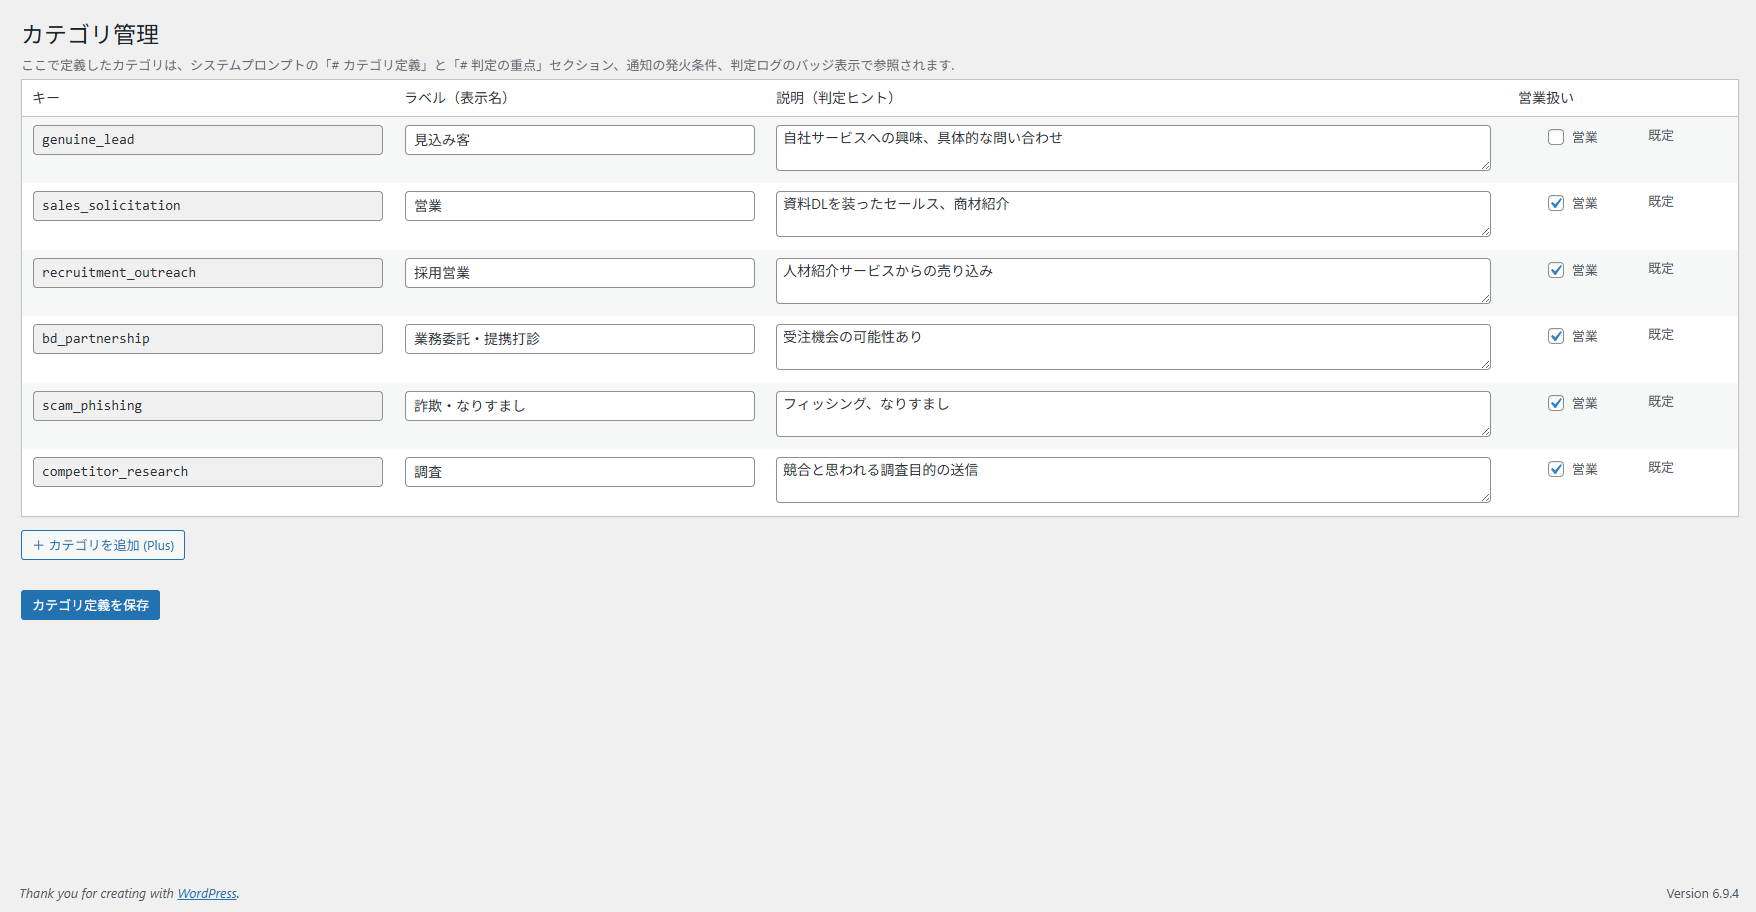1756x912 pixels.
Task: Edit the 見込み客 label field
Action: coord(580,140)
